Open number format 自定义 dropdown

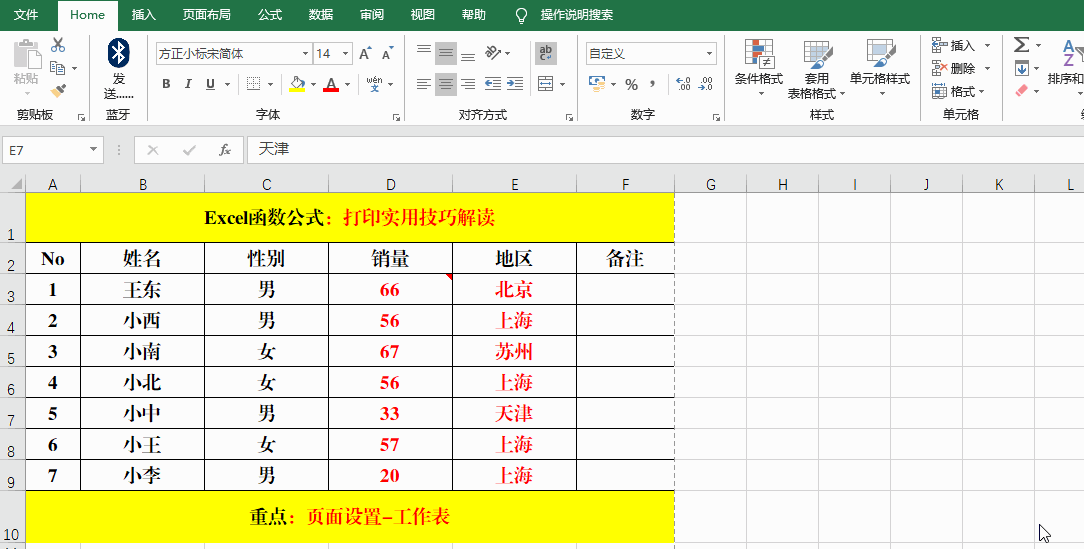(x=709, y=54)
